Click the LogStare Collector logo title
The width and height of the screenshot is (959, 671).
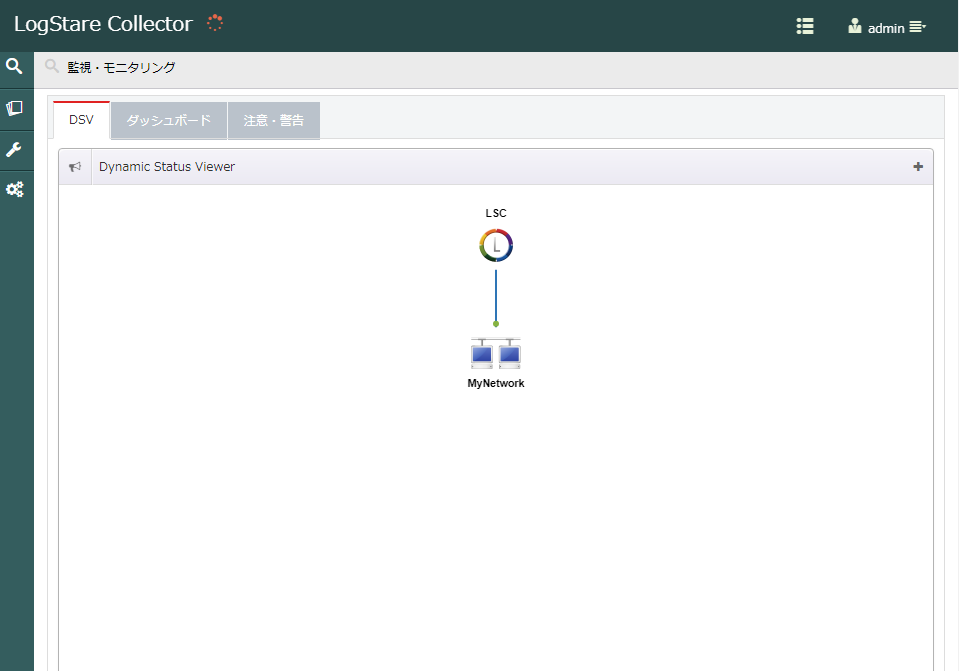[103, 24]
